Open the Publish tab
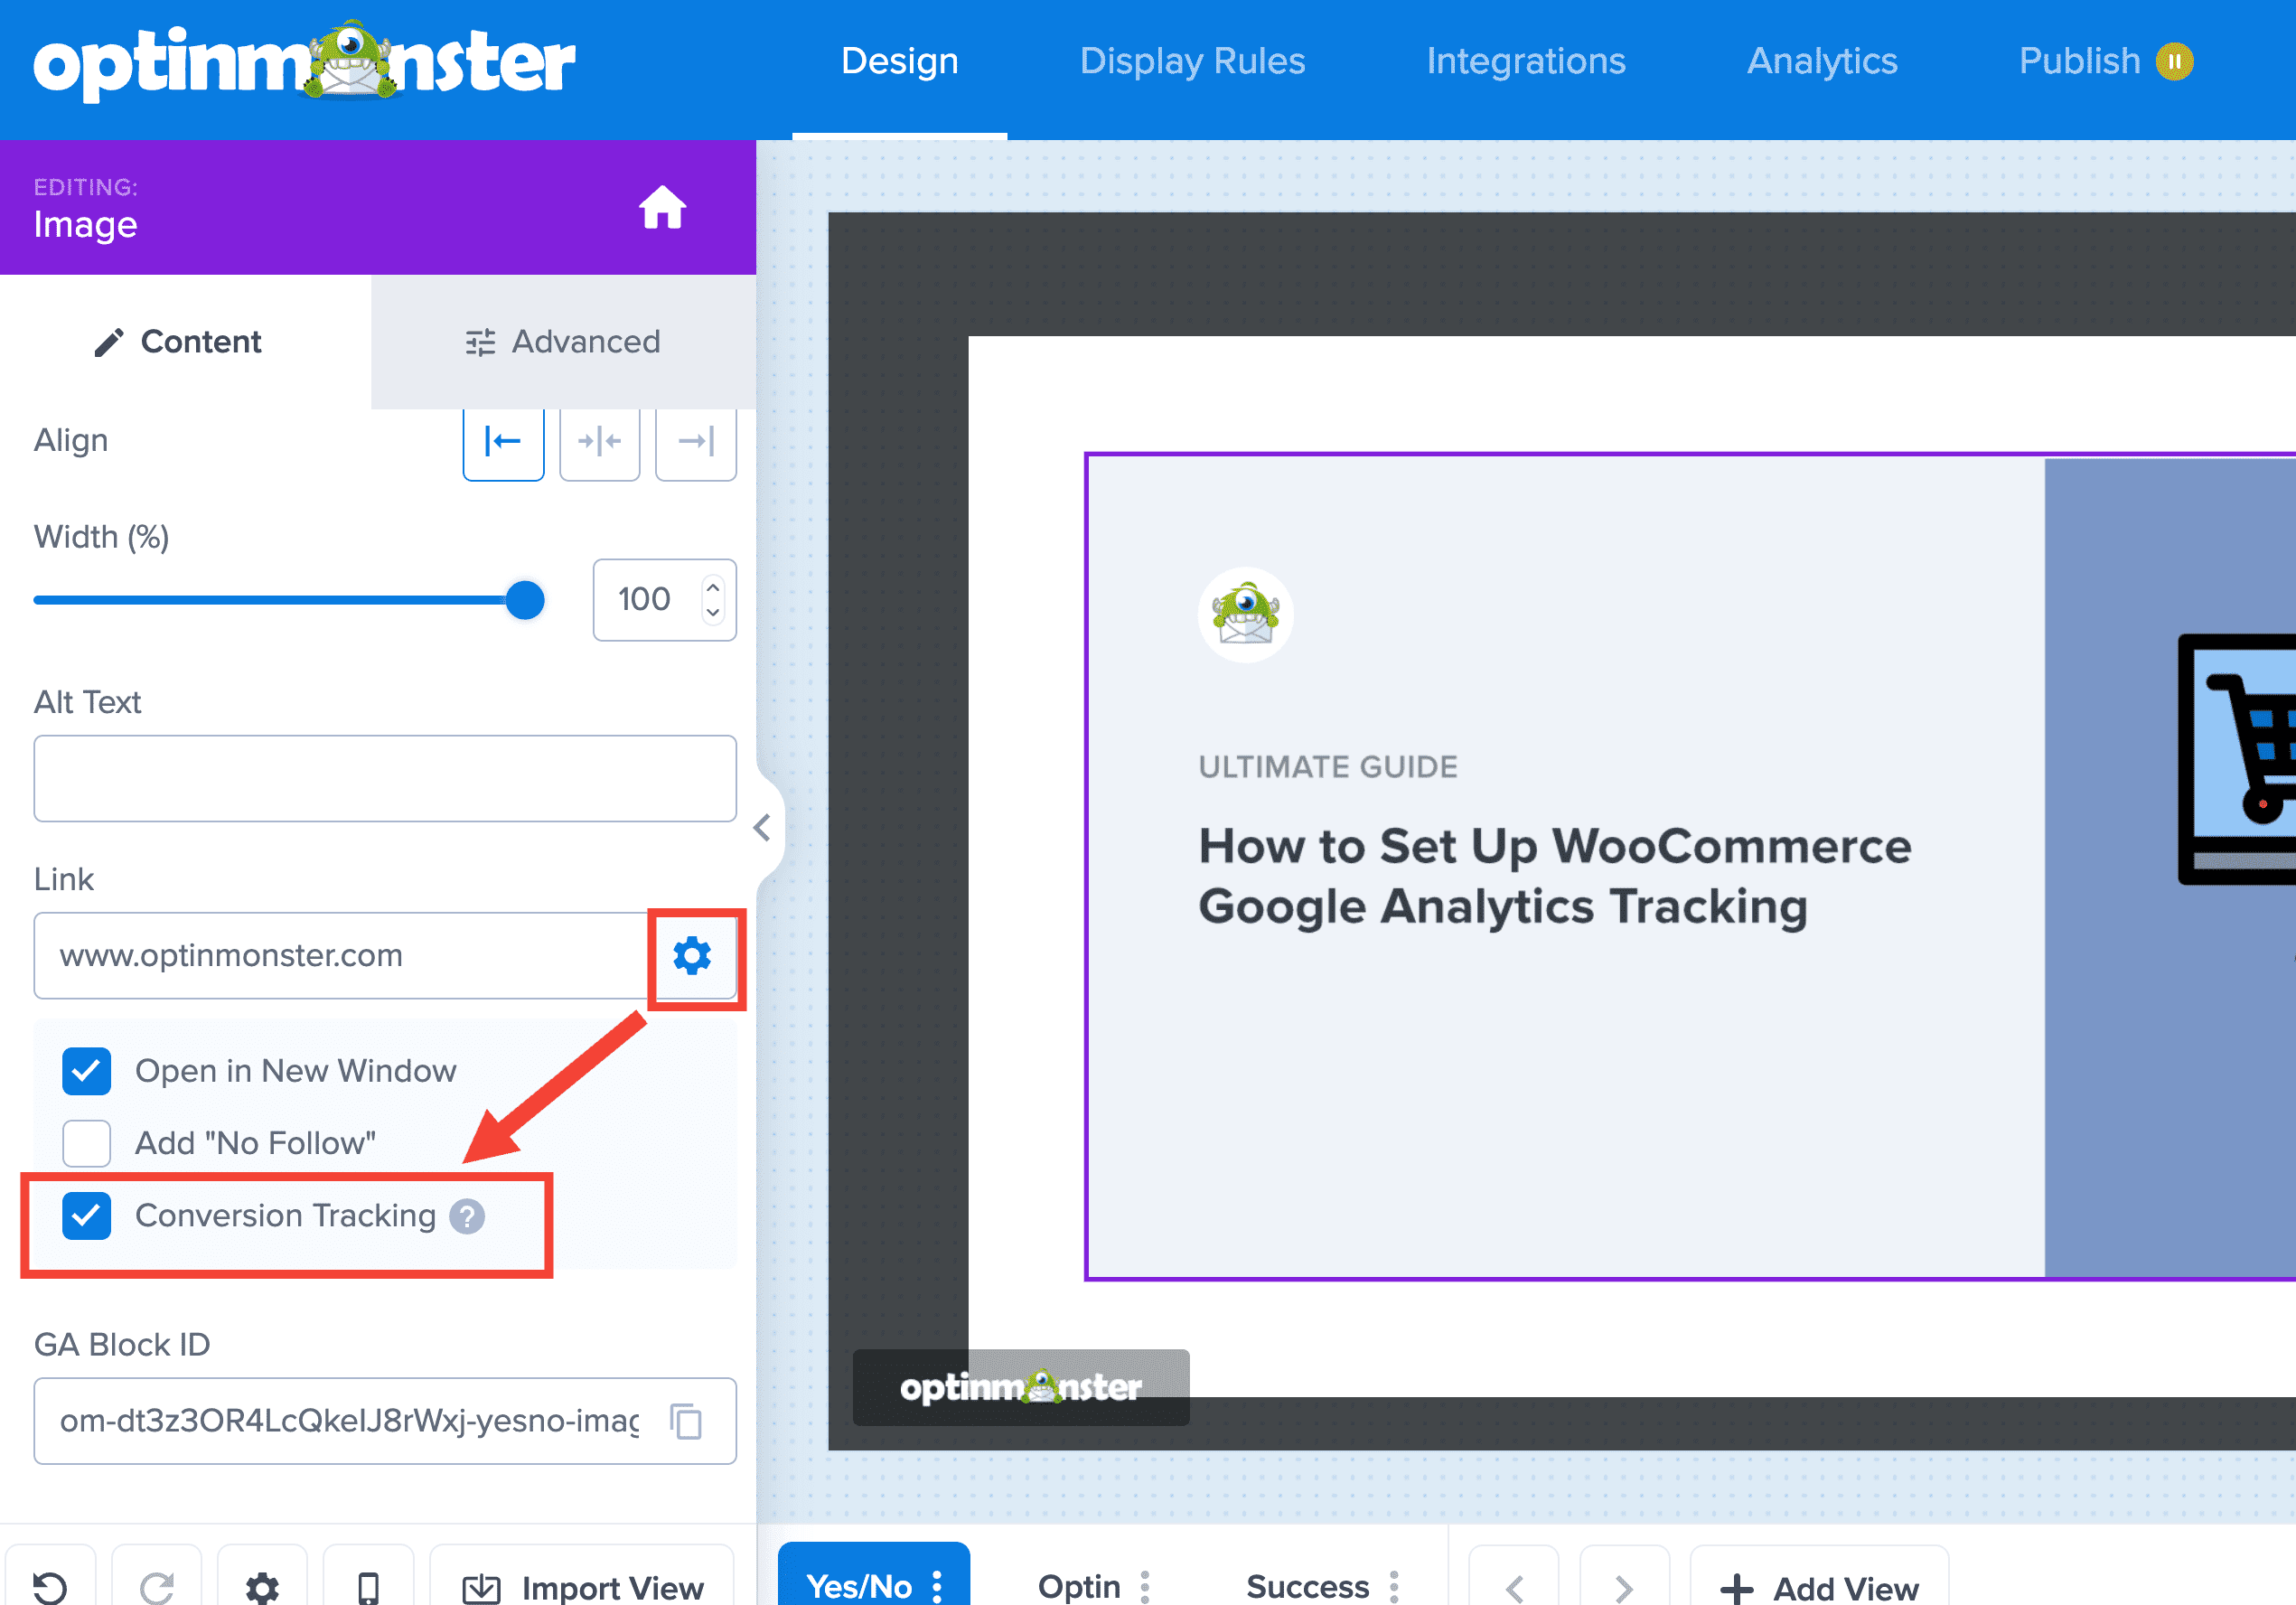This screenshot has width=2296, height=1605. coord(2079,61)
